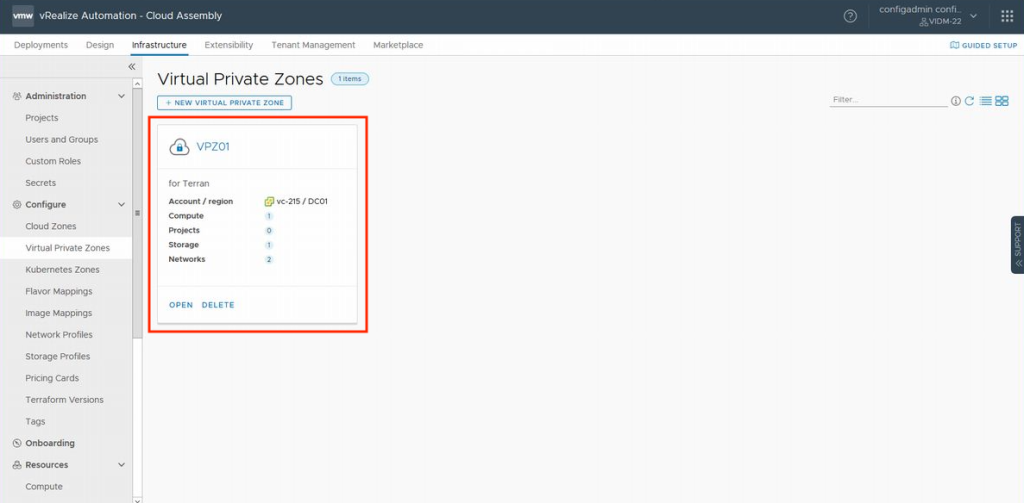Collapse the sidebar with double chevron icon
Viewport: 1024px width, 503px height.
(131, 67)
